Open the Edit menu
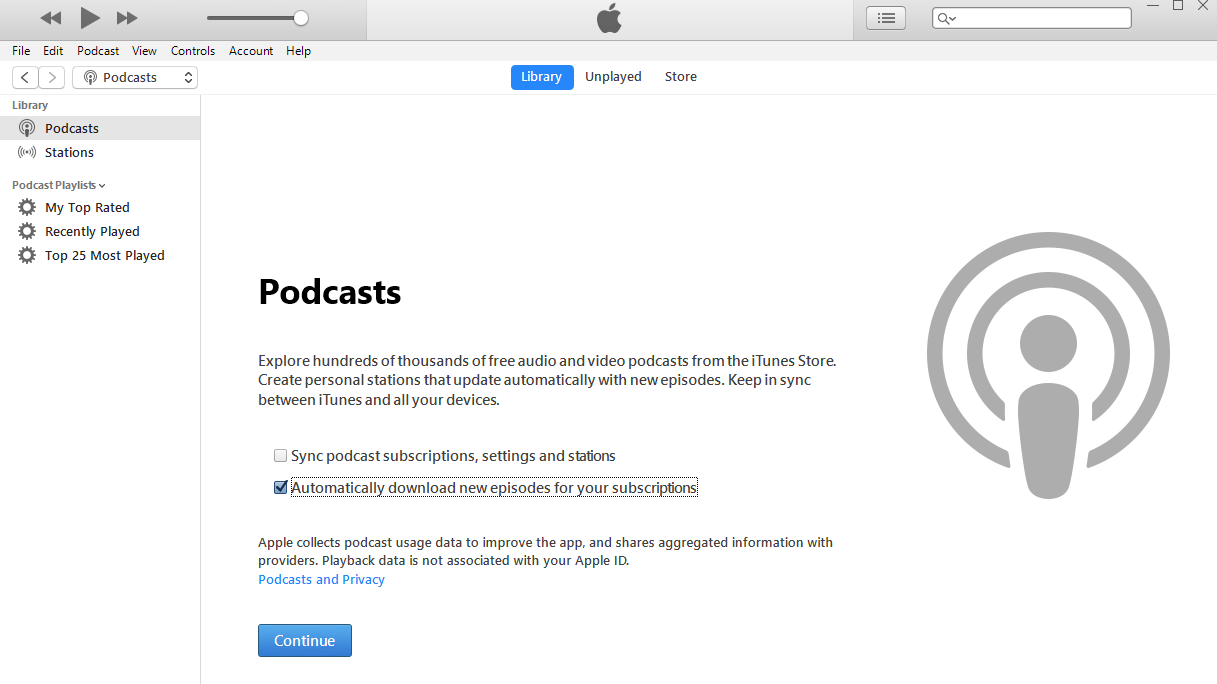1217x684 pixels. tap(53, 51)
